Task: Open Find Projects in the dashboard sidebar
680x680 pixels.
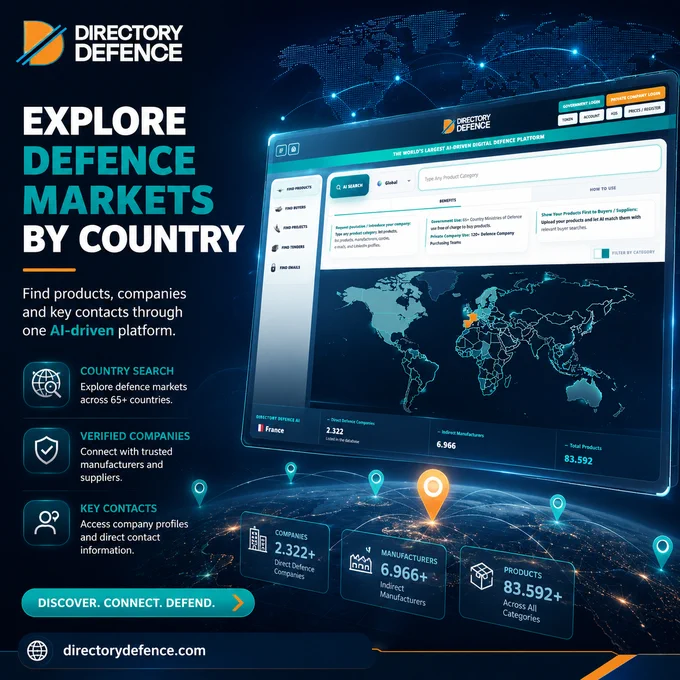Action: pos(291,228)
